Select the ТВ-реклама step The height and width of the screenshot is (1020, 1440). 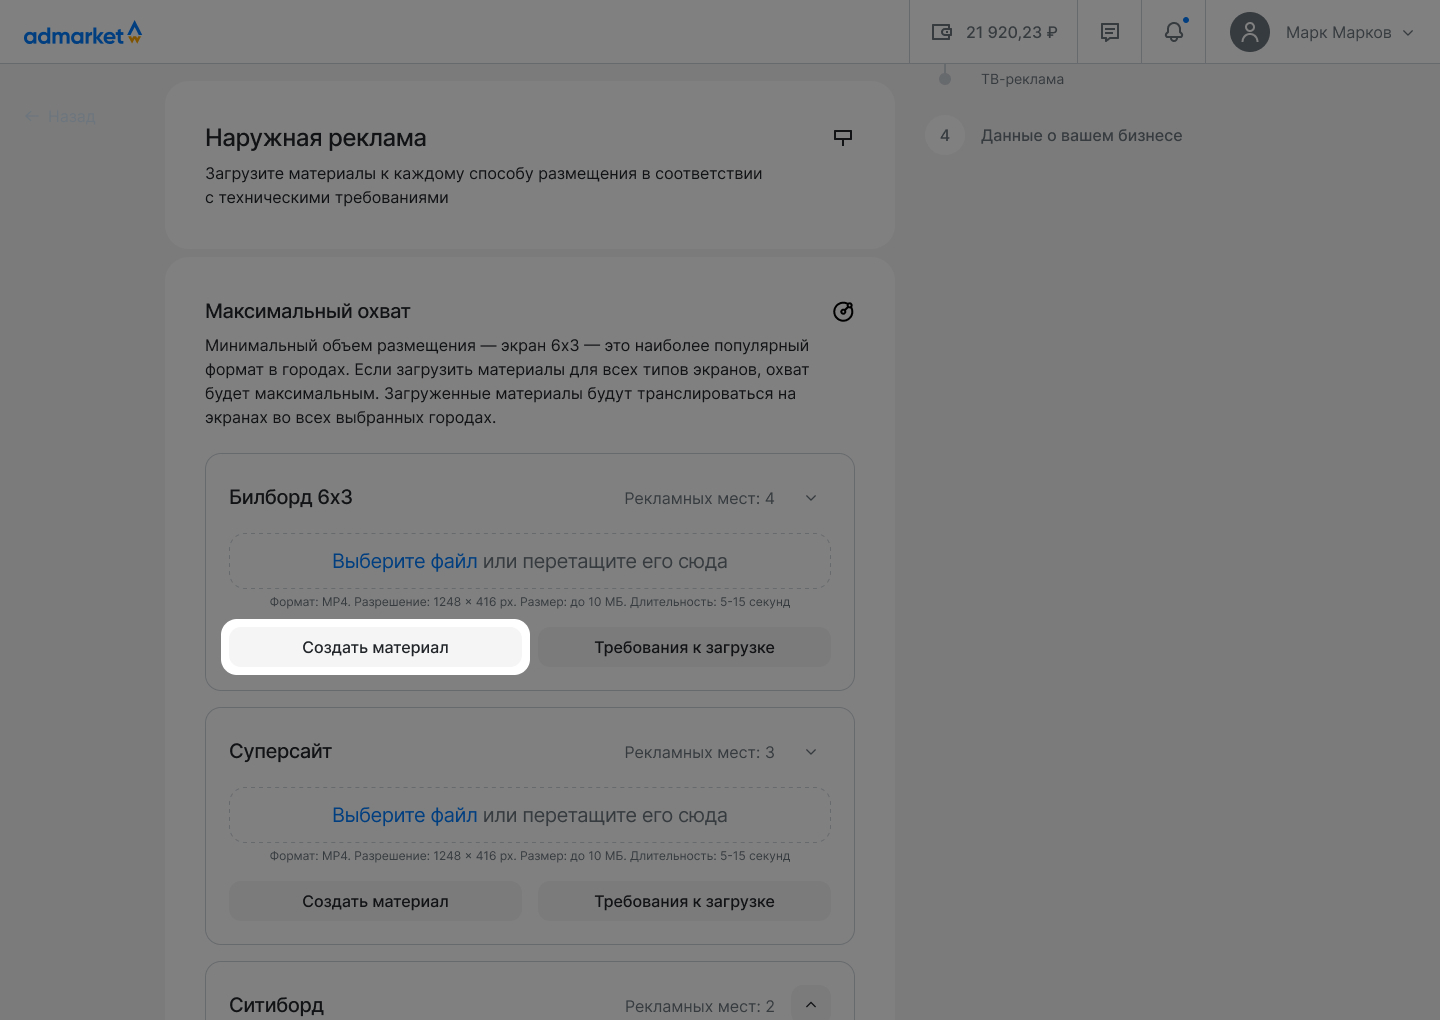1022,79
